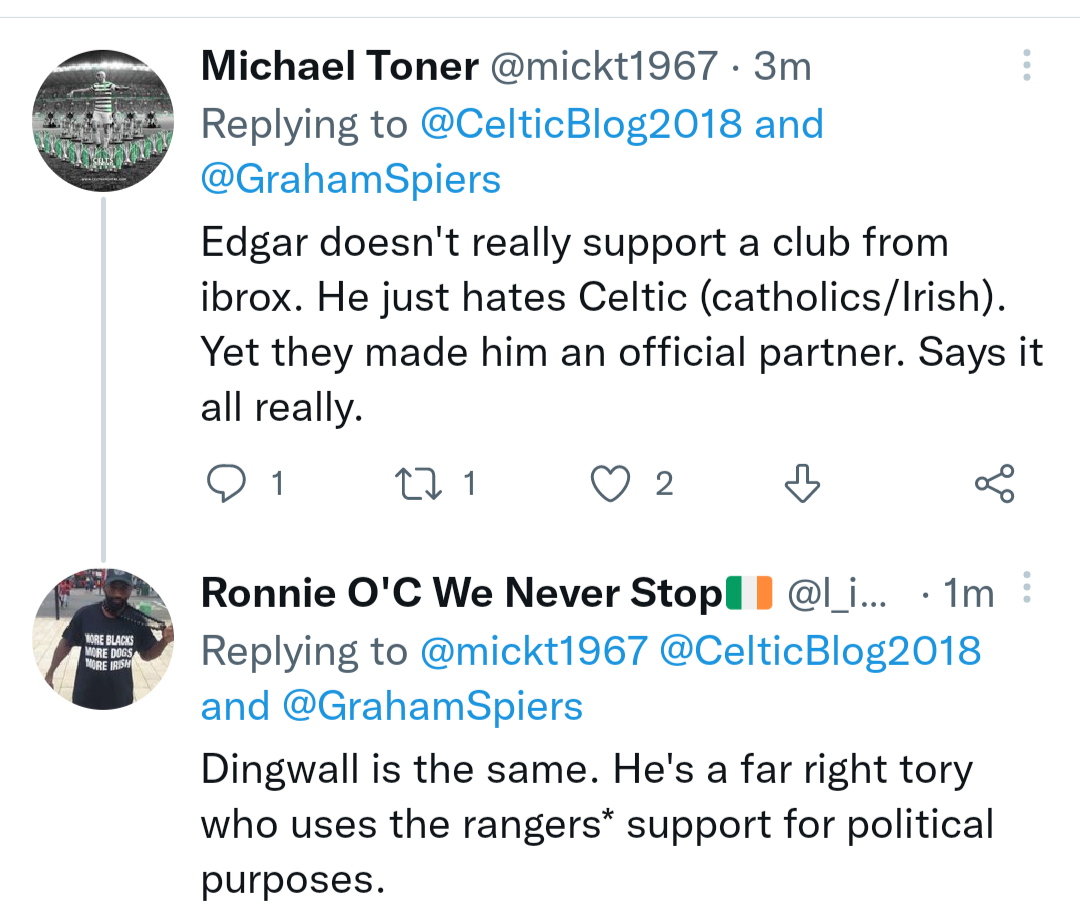
Task: Like Michael Toner's tweet
Action: coord(609,485)
